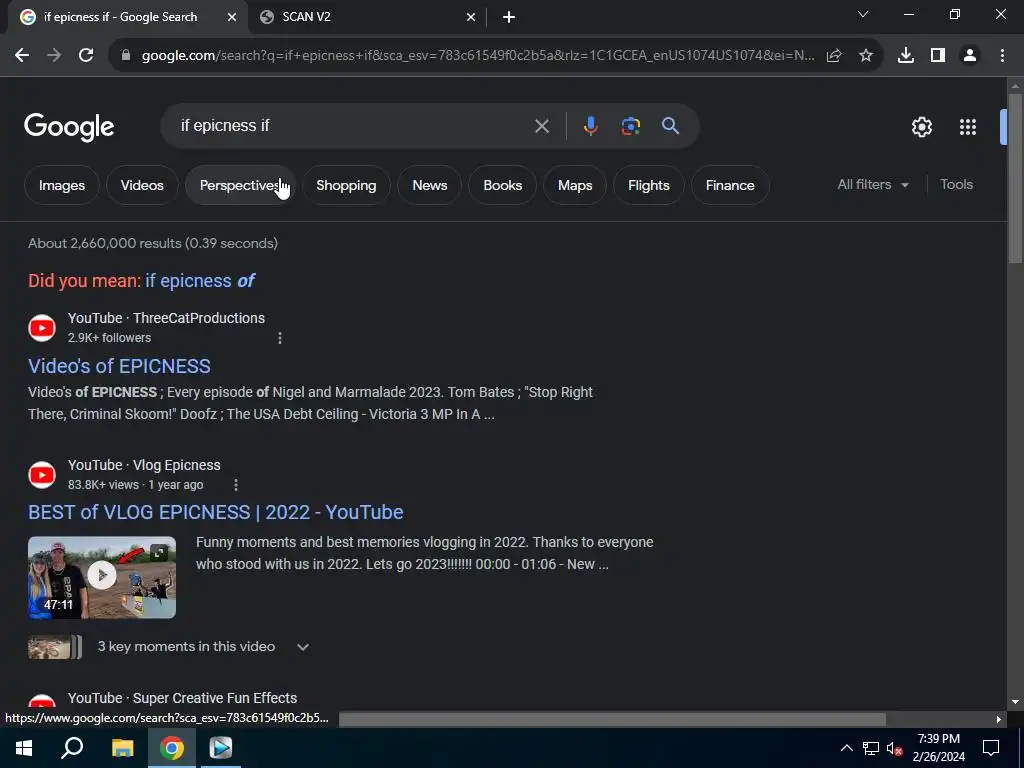Switch to the SCAN V2 tab
The image size is (1024, 768).
(x=368, y=18)
